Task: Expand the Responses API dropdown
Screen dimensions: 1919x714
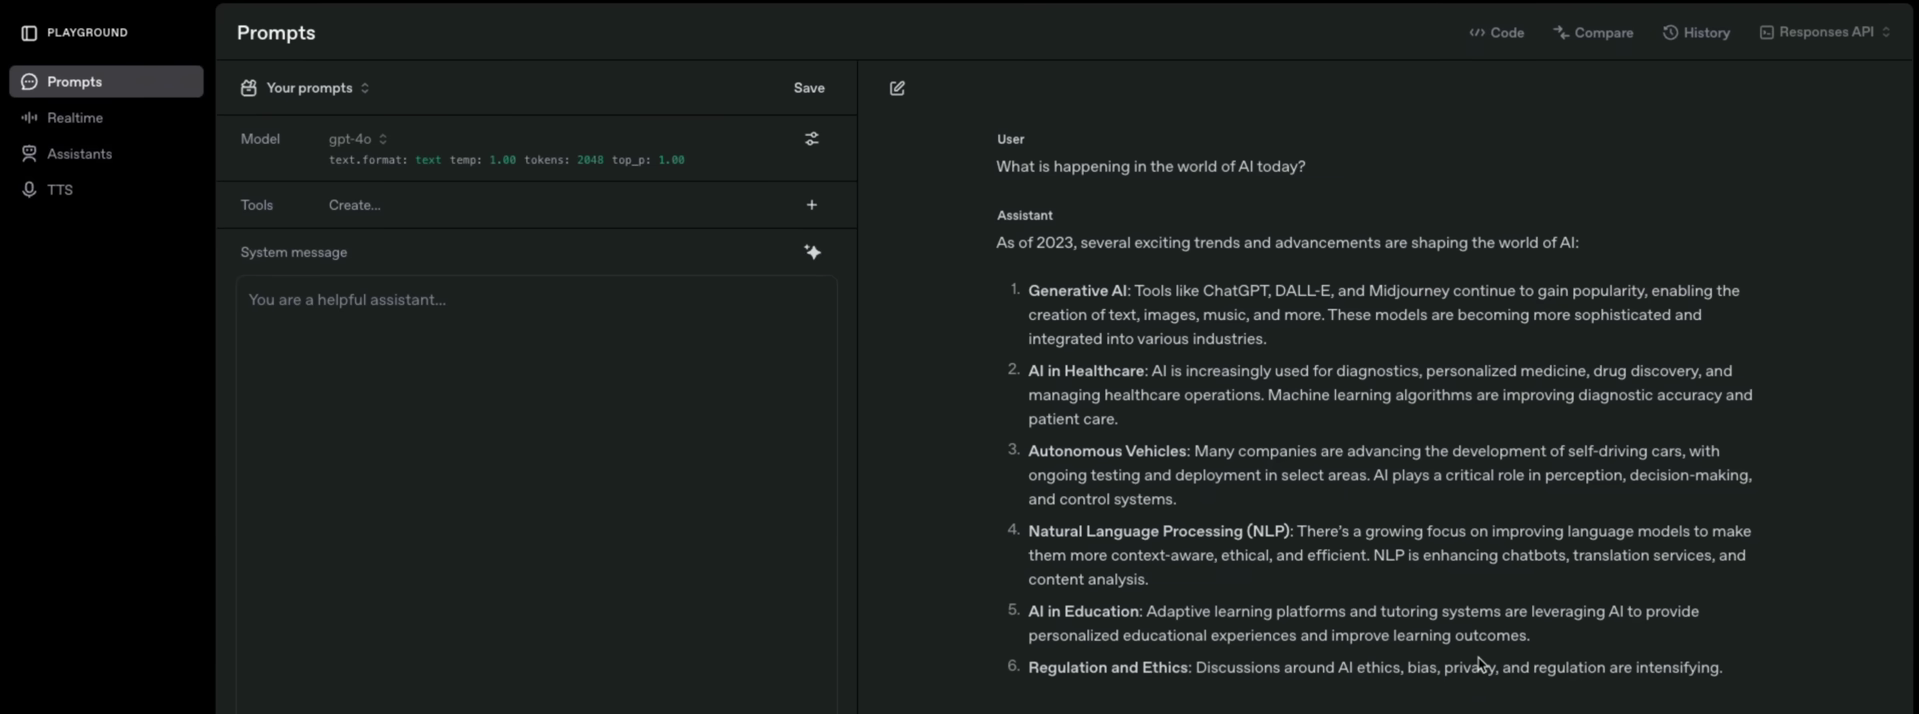Action: coord(1825,32)
